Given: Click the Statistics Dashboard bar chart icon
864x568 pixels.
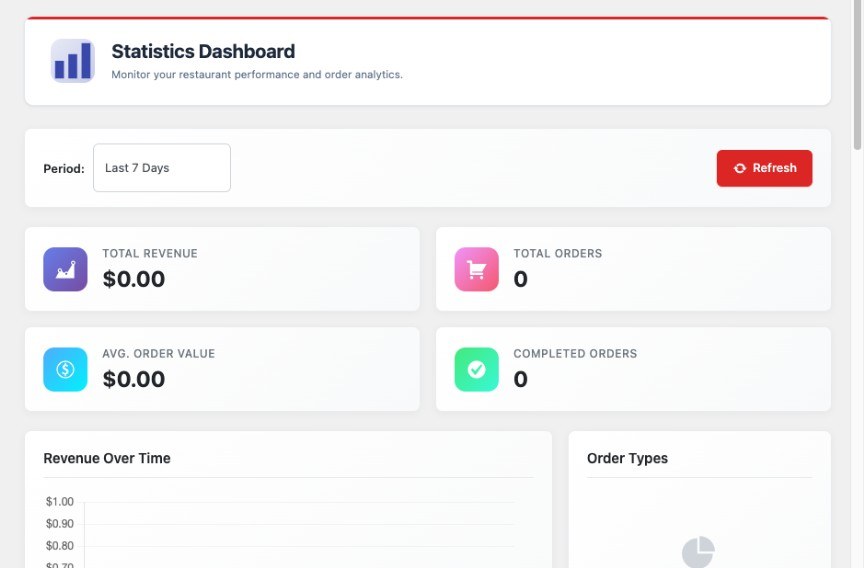Looking at the screenshot, I should pos(73,61).
